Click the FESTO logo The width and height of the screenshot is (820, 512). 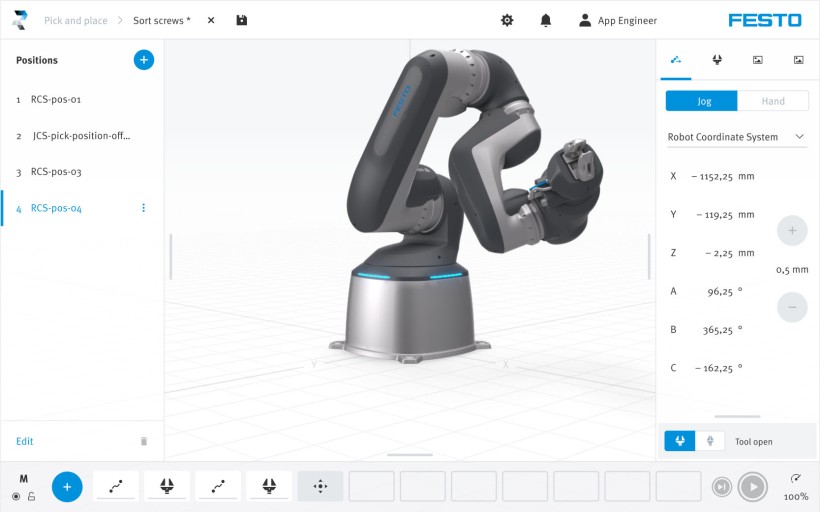pos(765,20)
